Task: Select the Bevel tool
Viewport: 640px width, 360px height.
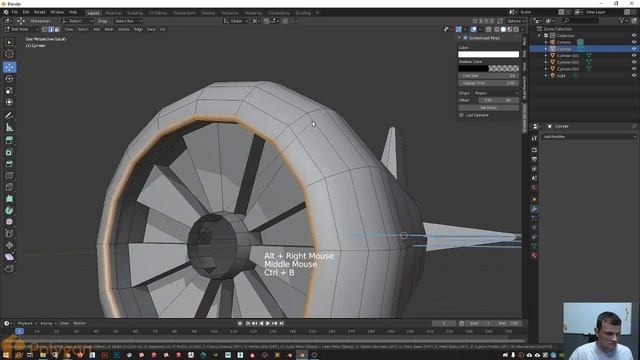Action: click(x=9, y=164)
